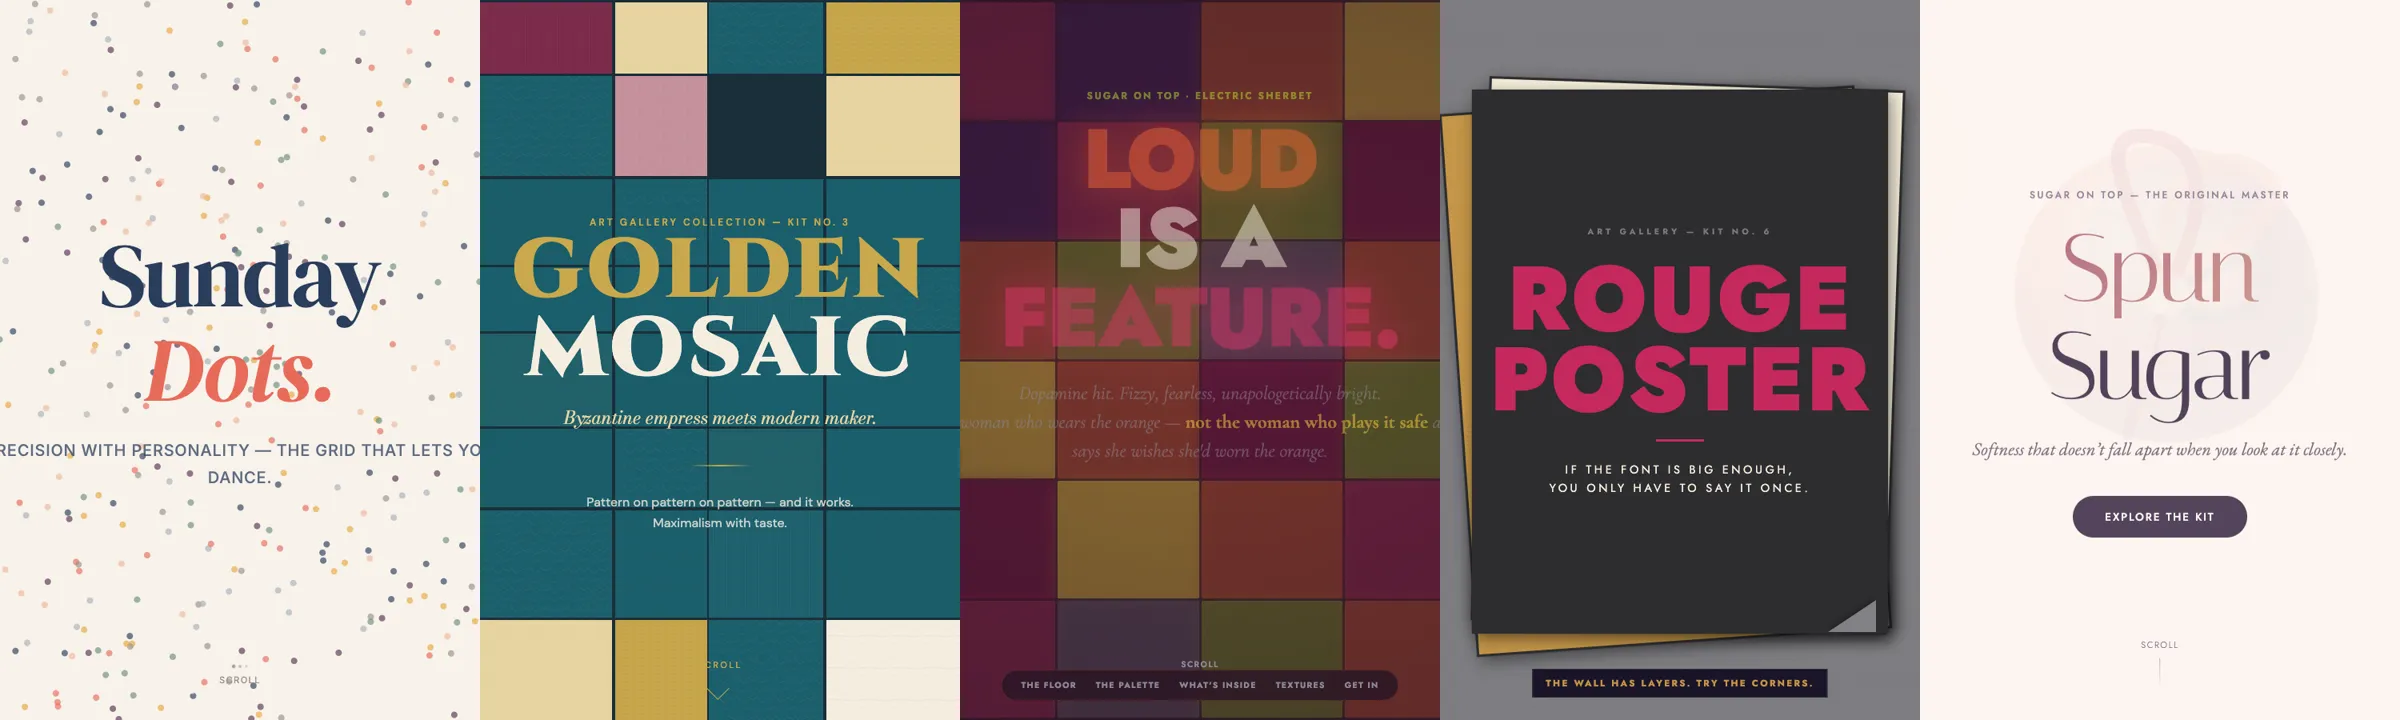Click the SCROLL label on the Sunday Dots page

click(239, 680)
